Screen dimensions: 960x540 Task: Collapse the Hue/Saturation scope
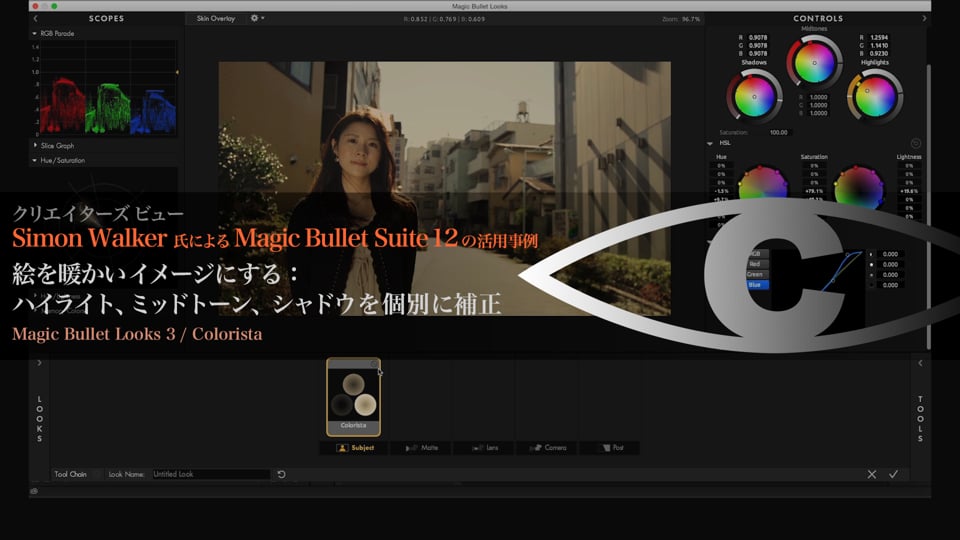[34, 160]
